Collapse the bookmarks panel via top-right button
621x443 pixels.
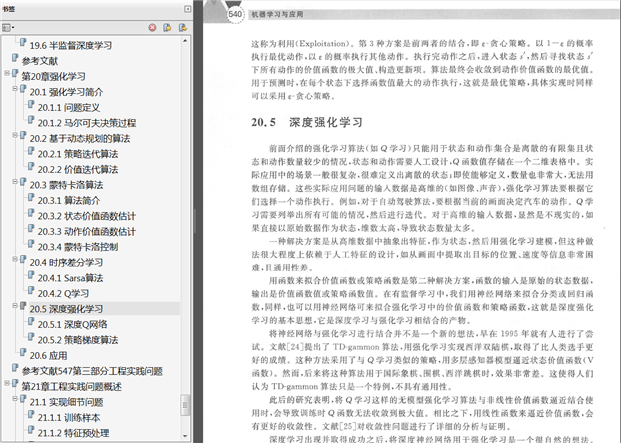188,9
